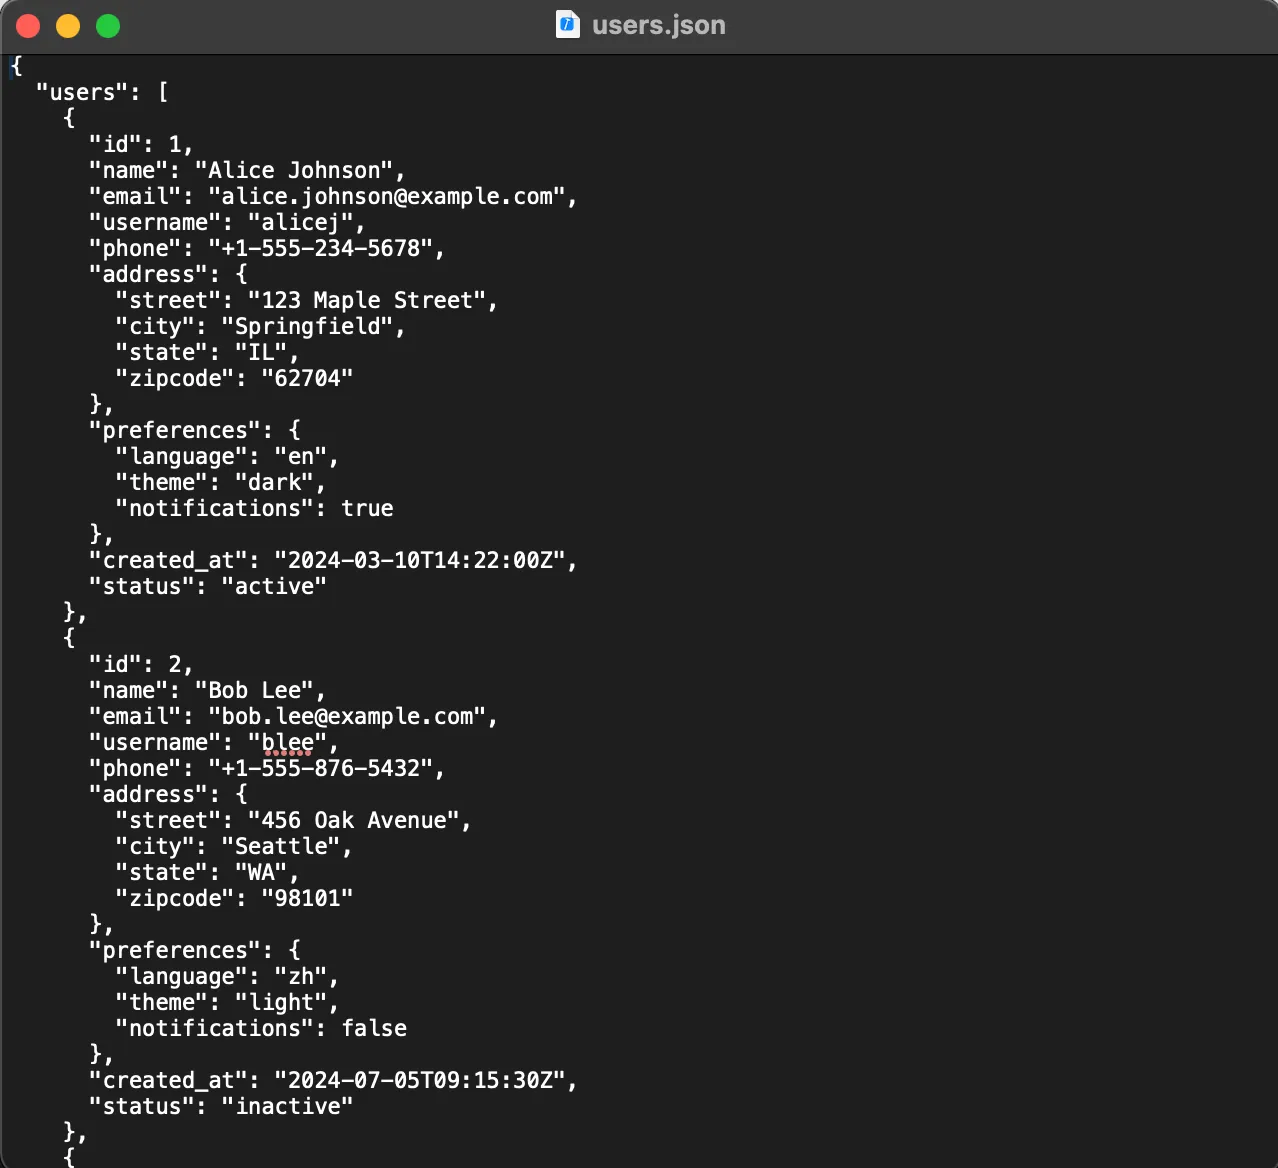Click the users.json document icon in title bar
Viewport: 1278px width, 1168px height.
coord(567,25)
